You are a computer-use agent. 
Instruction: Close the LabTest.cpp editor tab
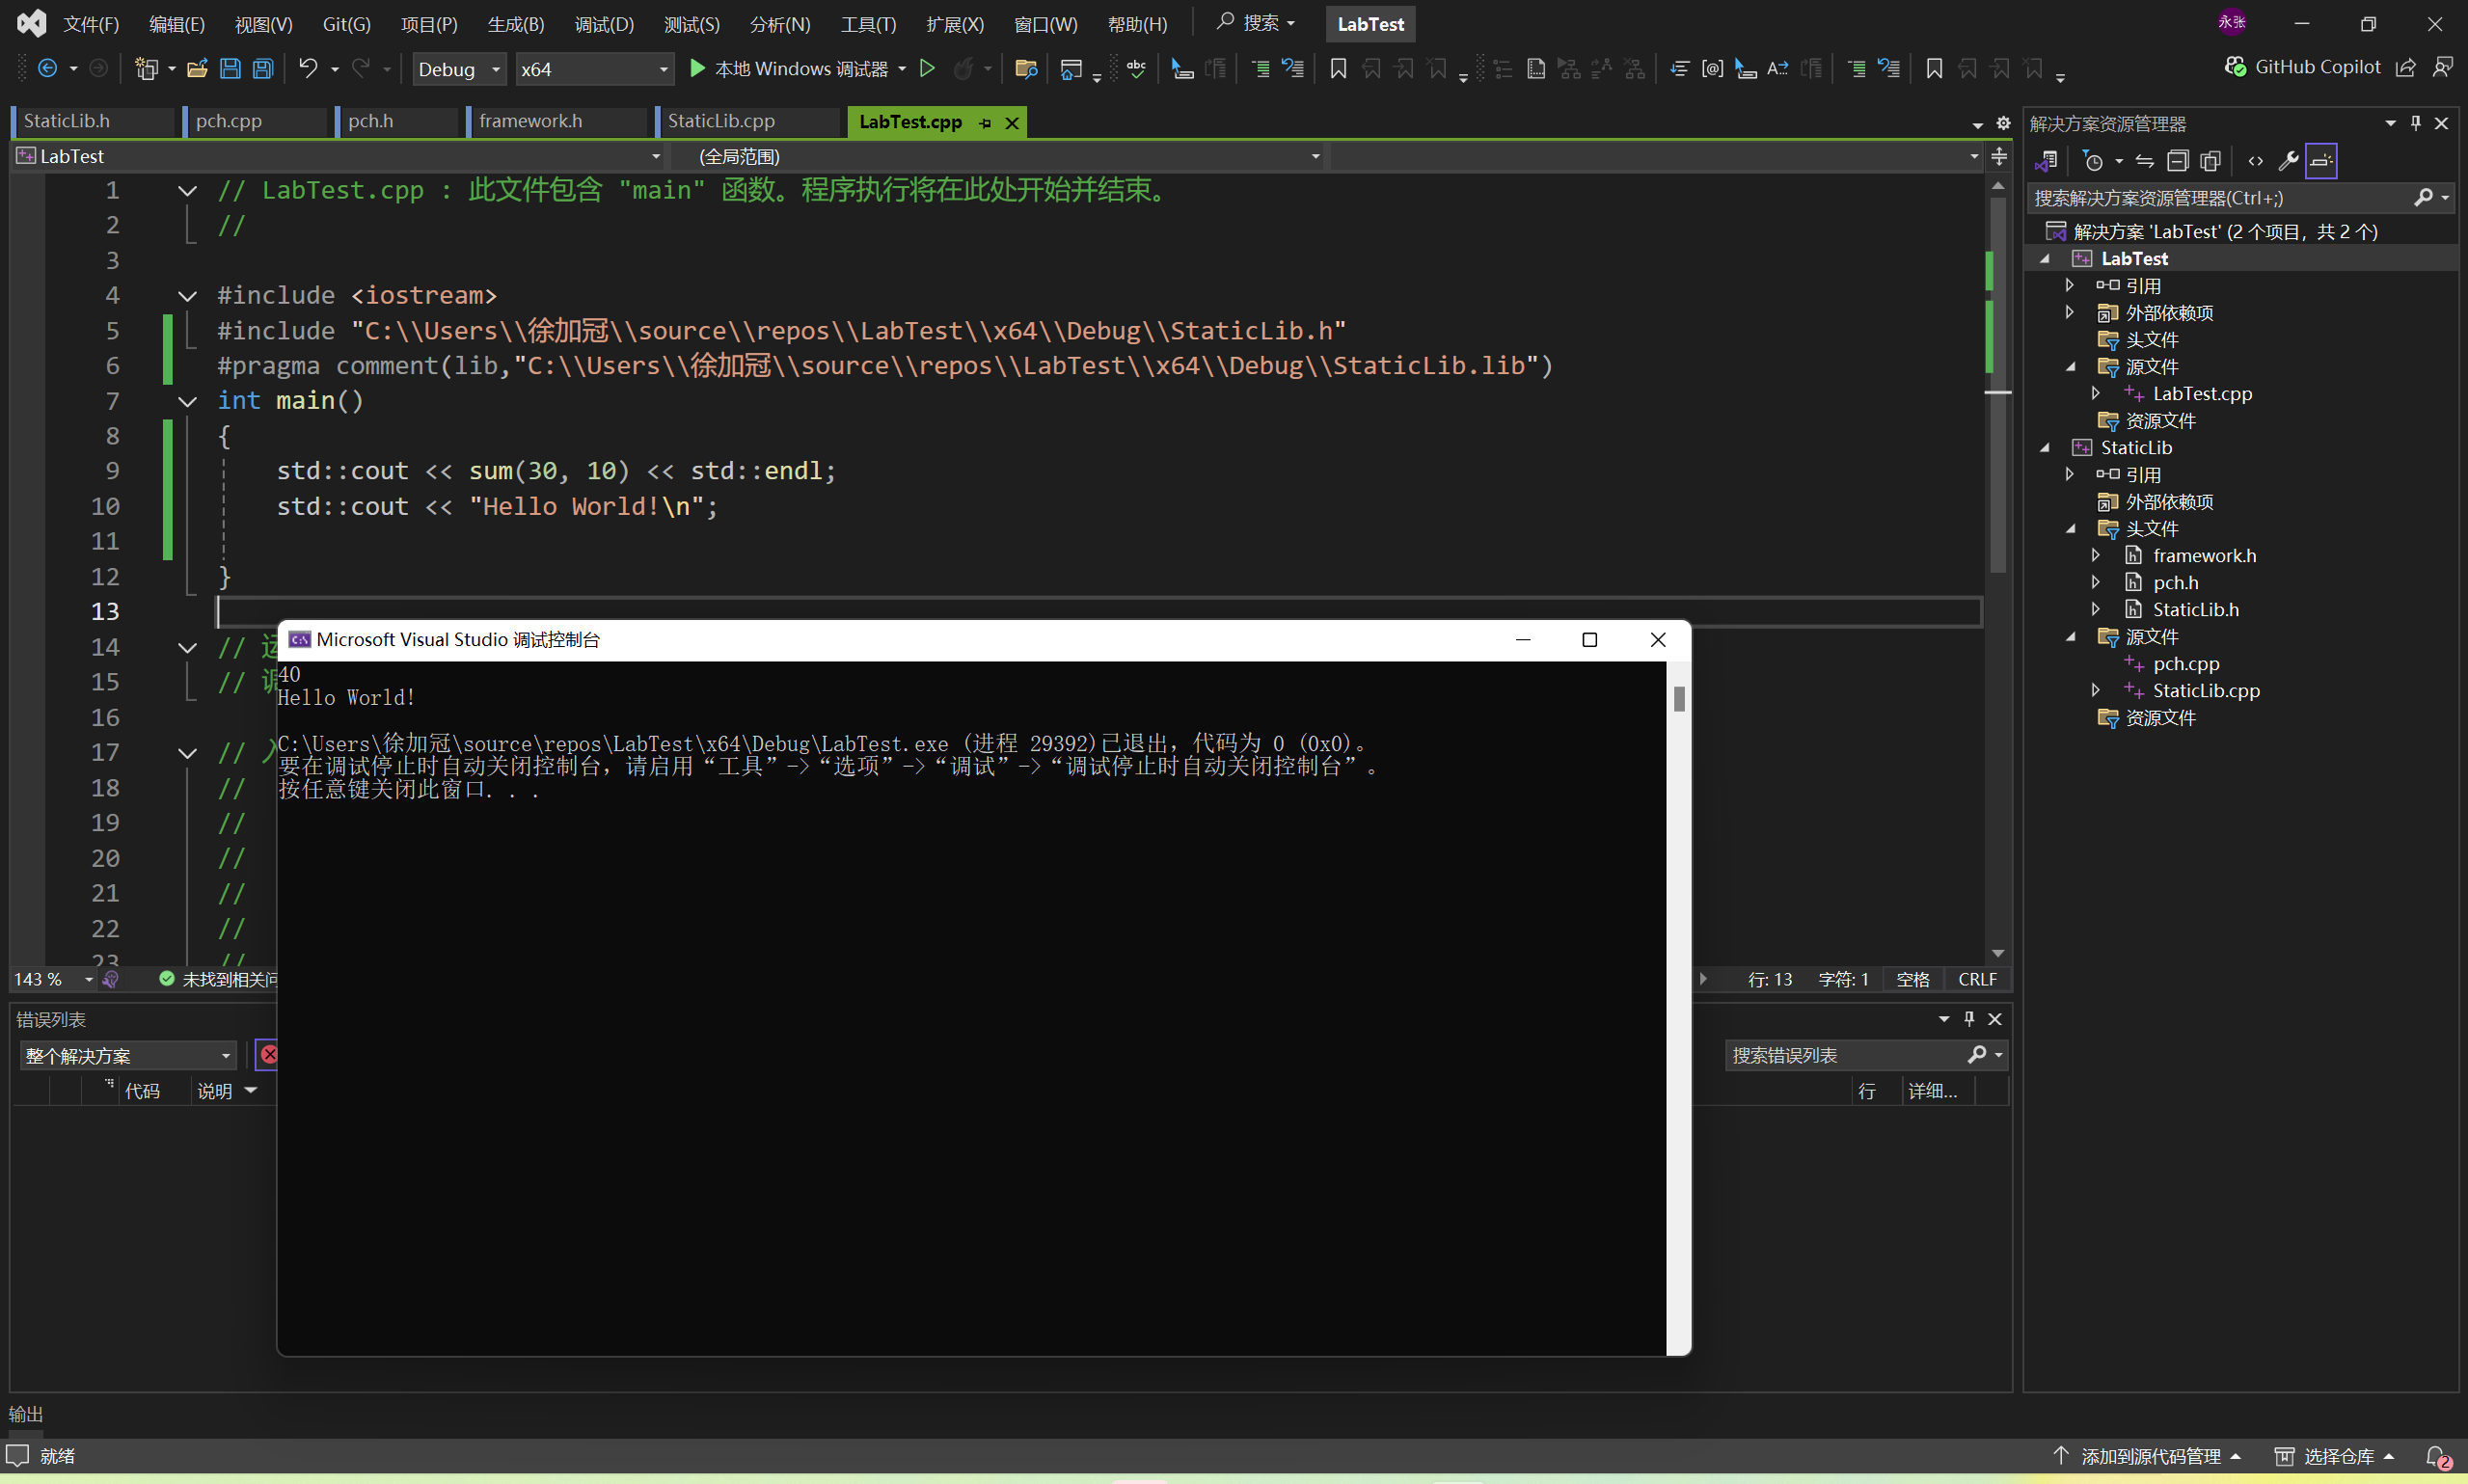pos(1012,123)
